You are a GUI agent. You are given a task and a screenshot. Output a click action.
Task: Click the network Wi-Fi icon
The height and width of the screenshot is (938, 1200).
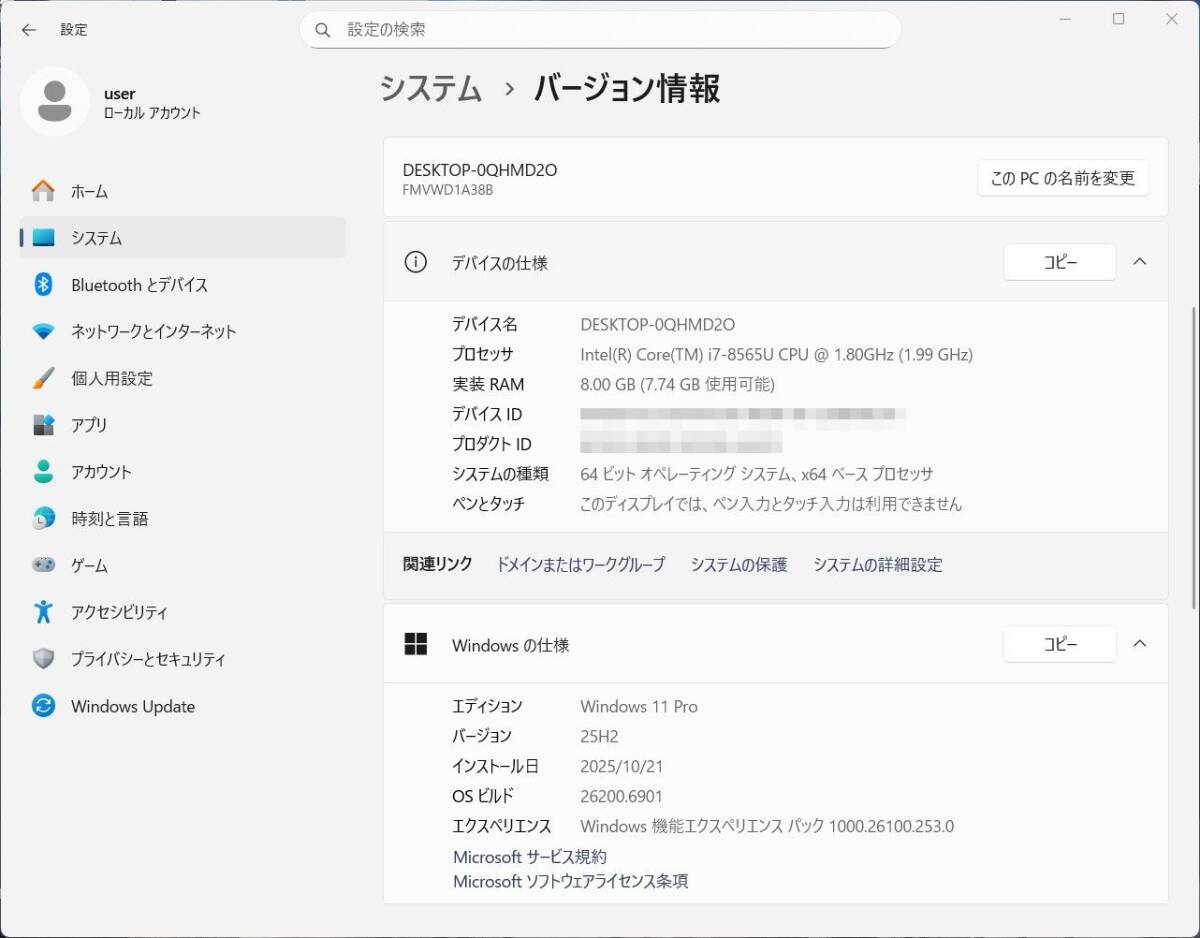43,332
